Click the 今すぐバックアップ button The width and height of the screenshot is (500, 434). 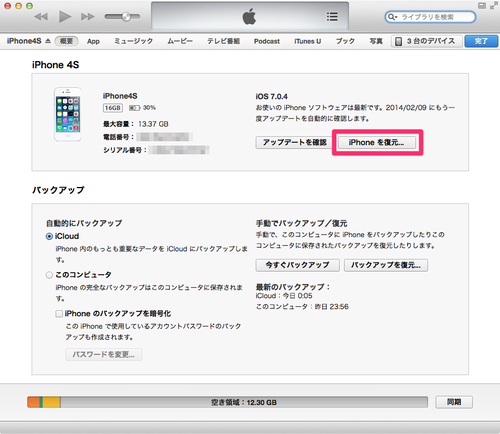click(x=298, y=265)
